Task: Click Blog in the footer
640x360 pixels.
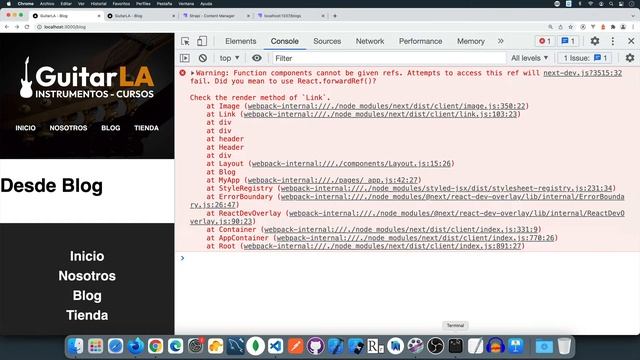Action: [x=87, y=296]
